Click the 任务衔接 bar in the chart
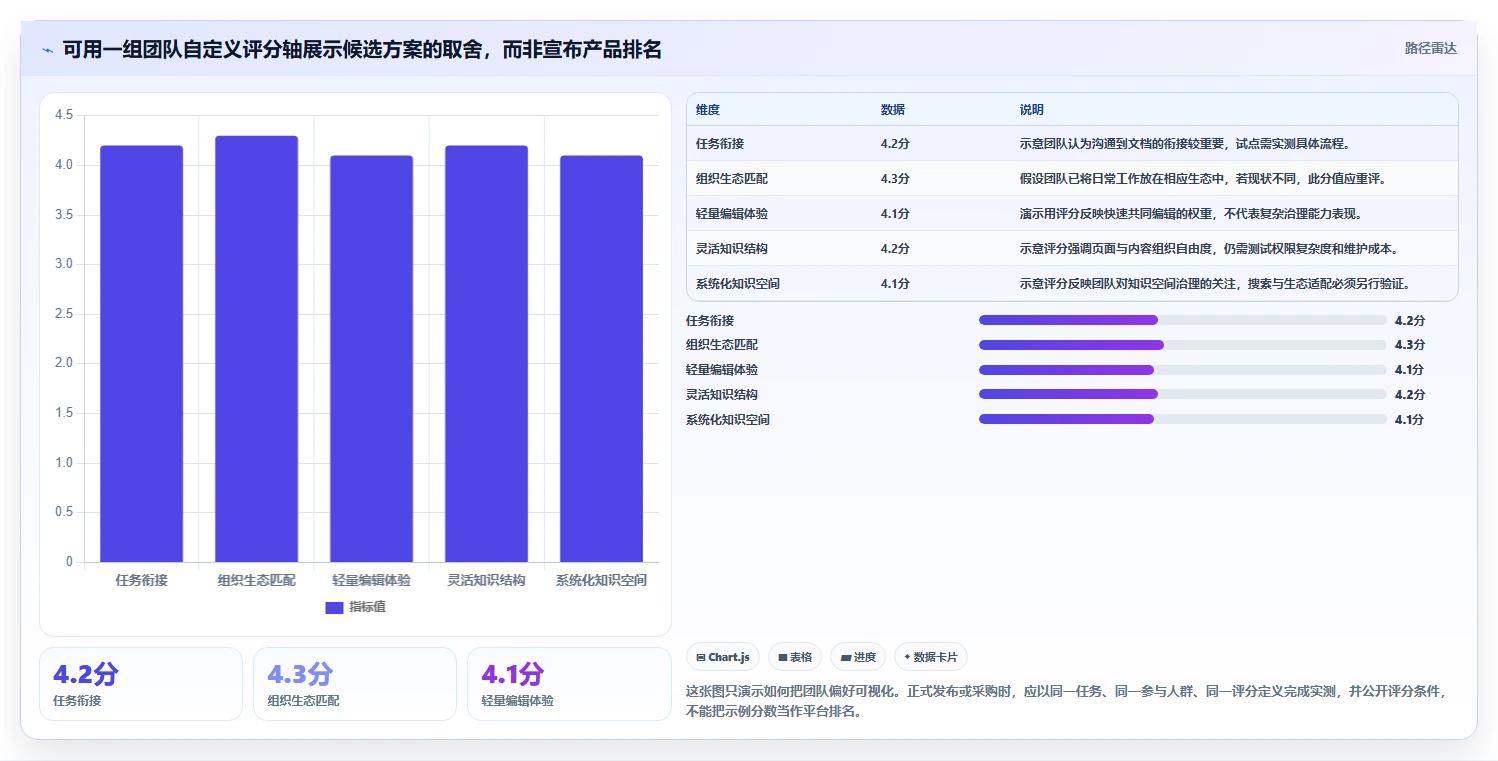Image resolution: width=1498 pixels, height=761 pixels. click(141, 354)
